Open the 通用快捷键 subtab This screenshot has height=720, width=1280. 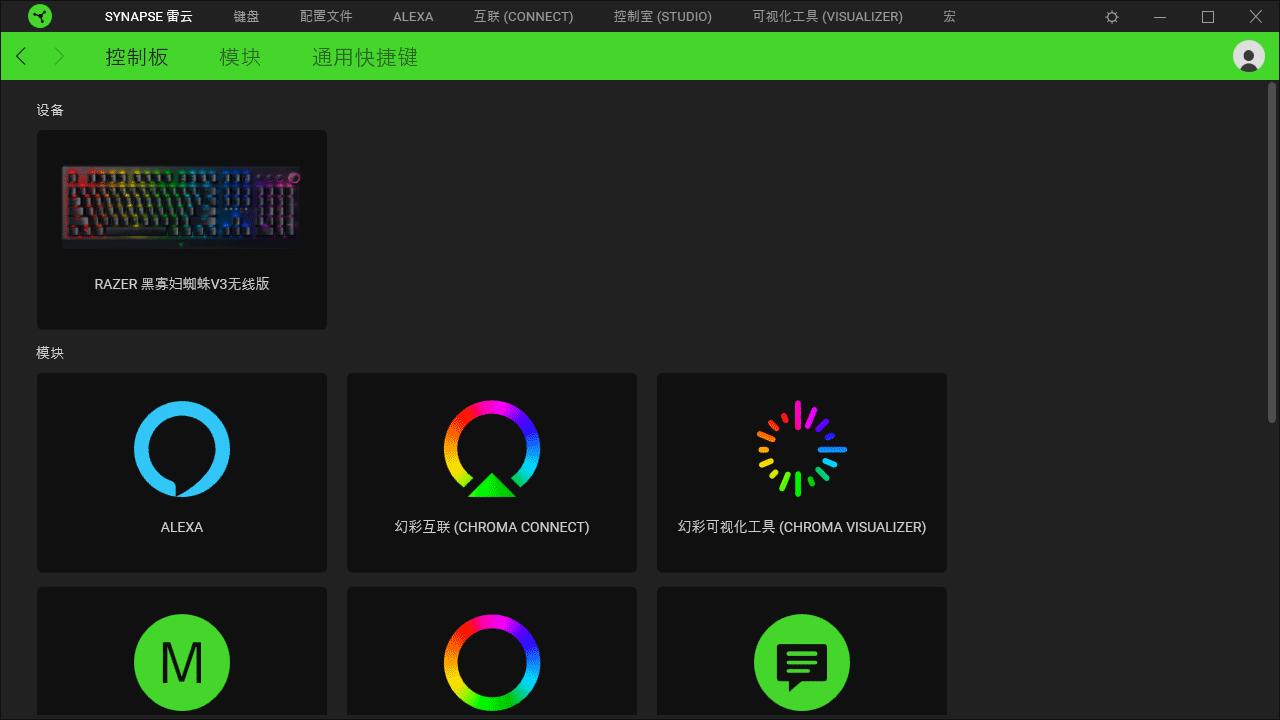[365, 57]
